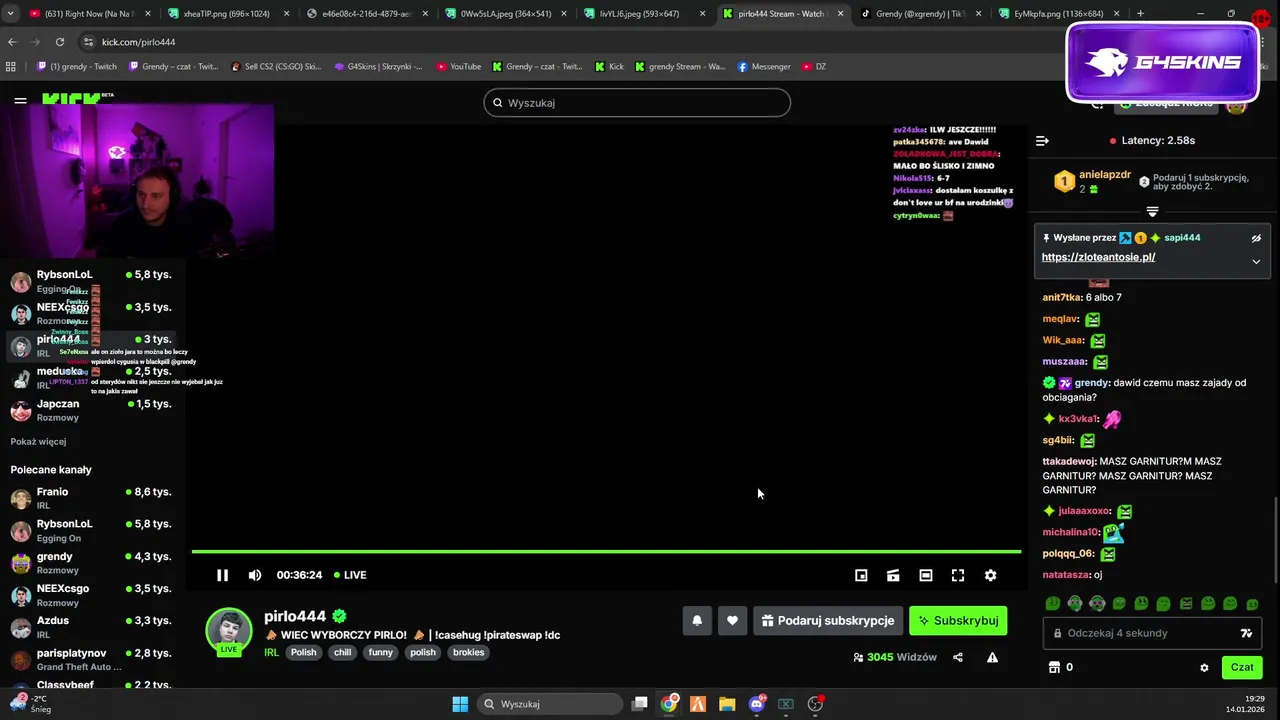
Task: Click the cast icon in the player
Action: (893, 575)
